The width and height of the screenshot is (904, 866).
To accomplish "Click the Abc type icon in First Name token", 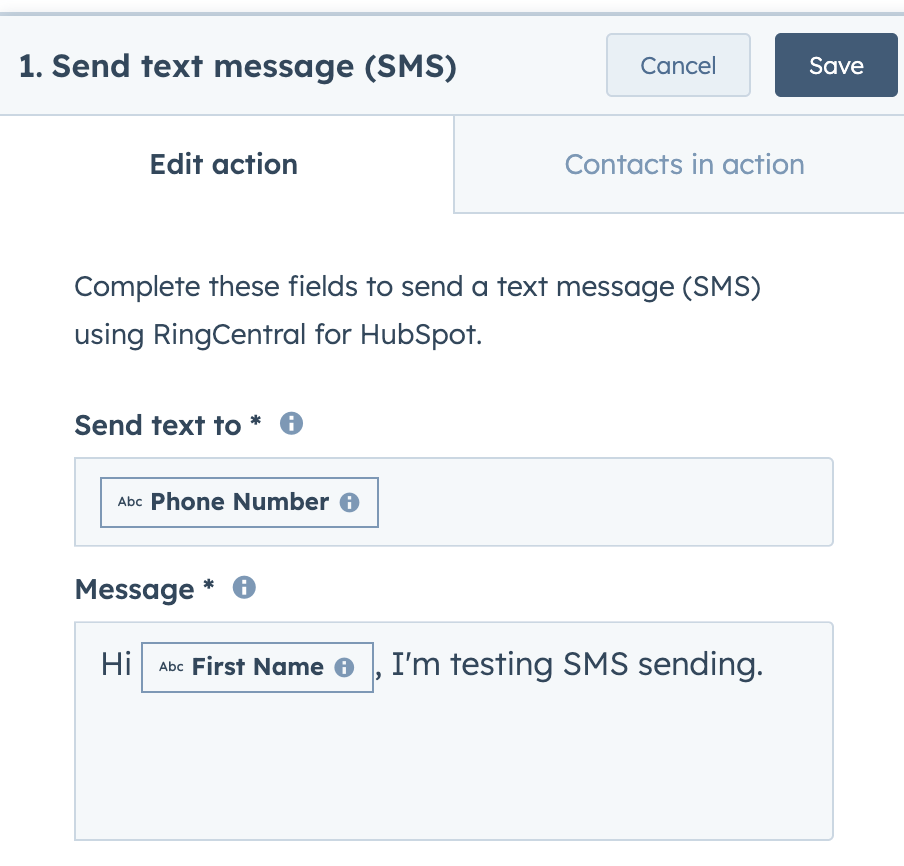I will click(171, 667).
